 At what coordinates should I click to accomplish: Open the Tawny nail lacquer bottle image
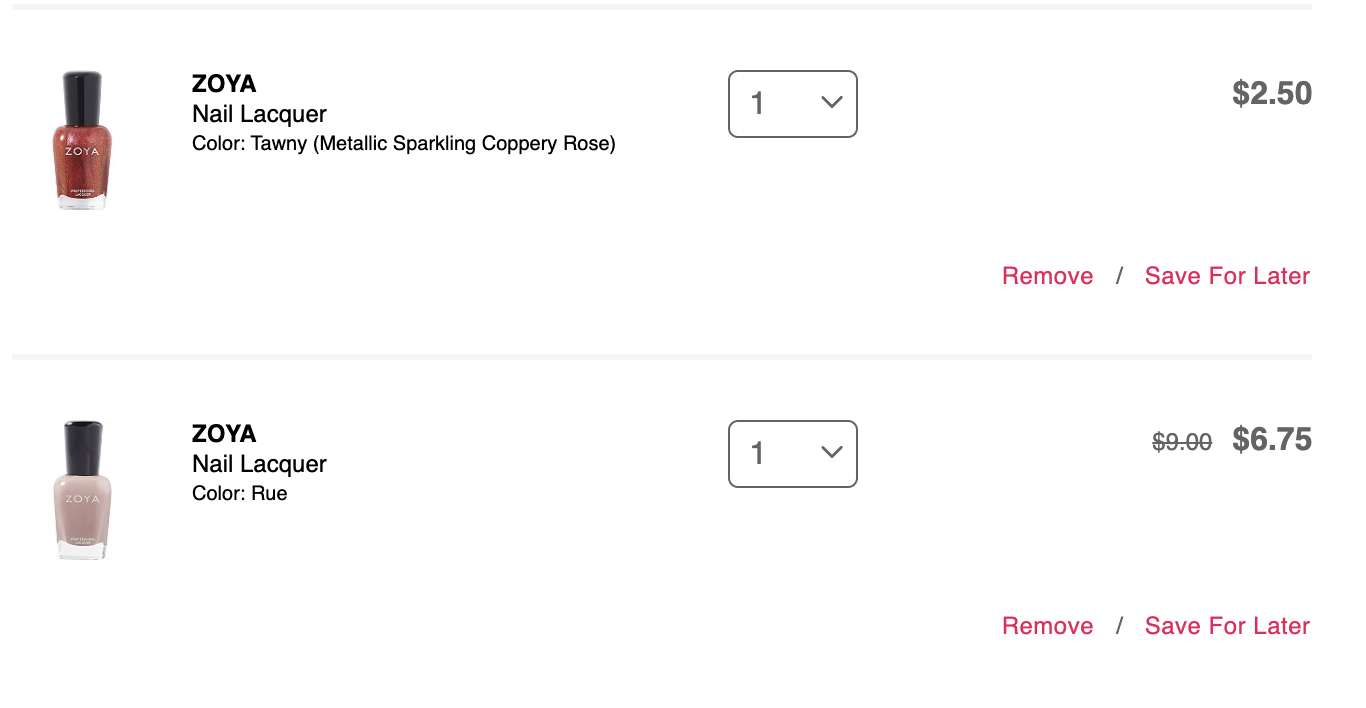[x=82, y=140]
